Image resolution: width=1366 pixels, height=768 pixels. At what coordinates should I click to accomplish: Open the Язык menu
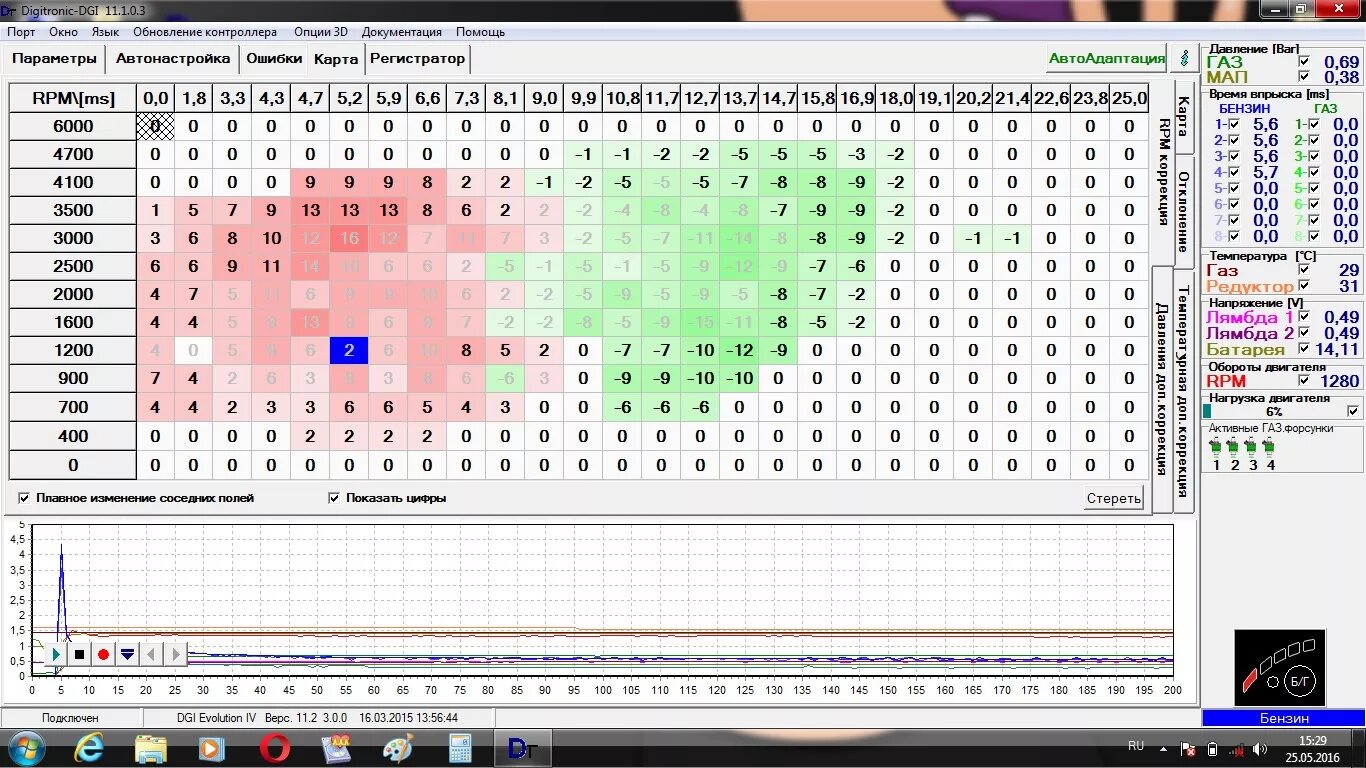tap(105, 32)
